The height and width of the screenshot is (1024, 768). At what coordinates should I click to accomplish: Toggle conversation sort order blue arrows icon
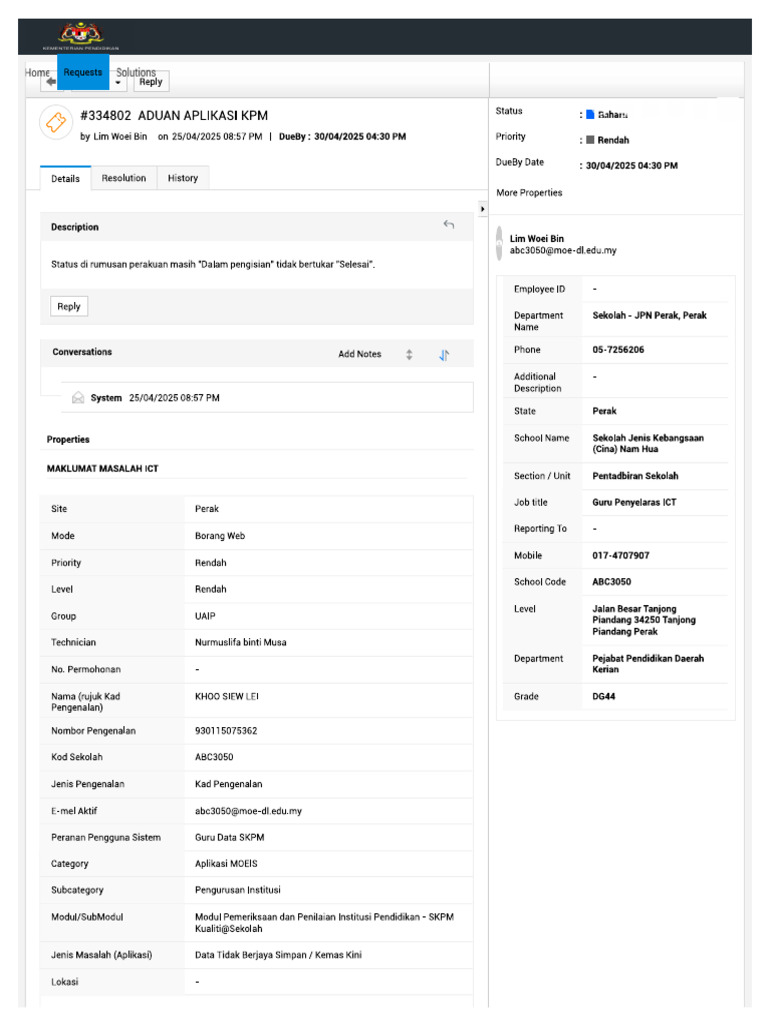pos(444,355)
